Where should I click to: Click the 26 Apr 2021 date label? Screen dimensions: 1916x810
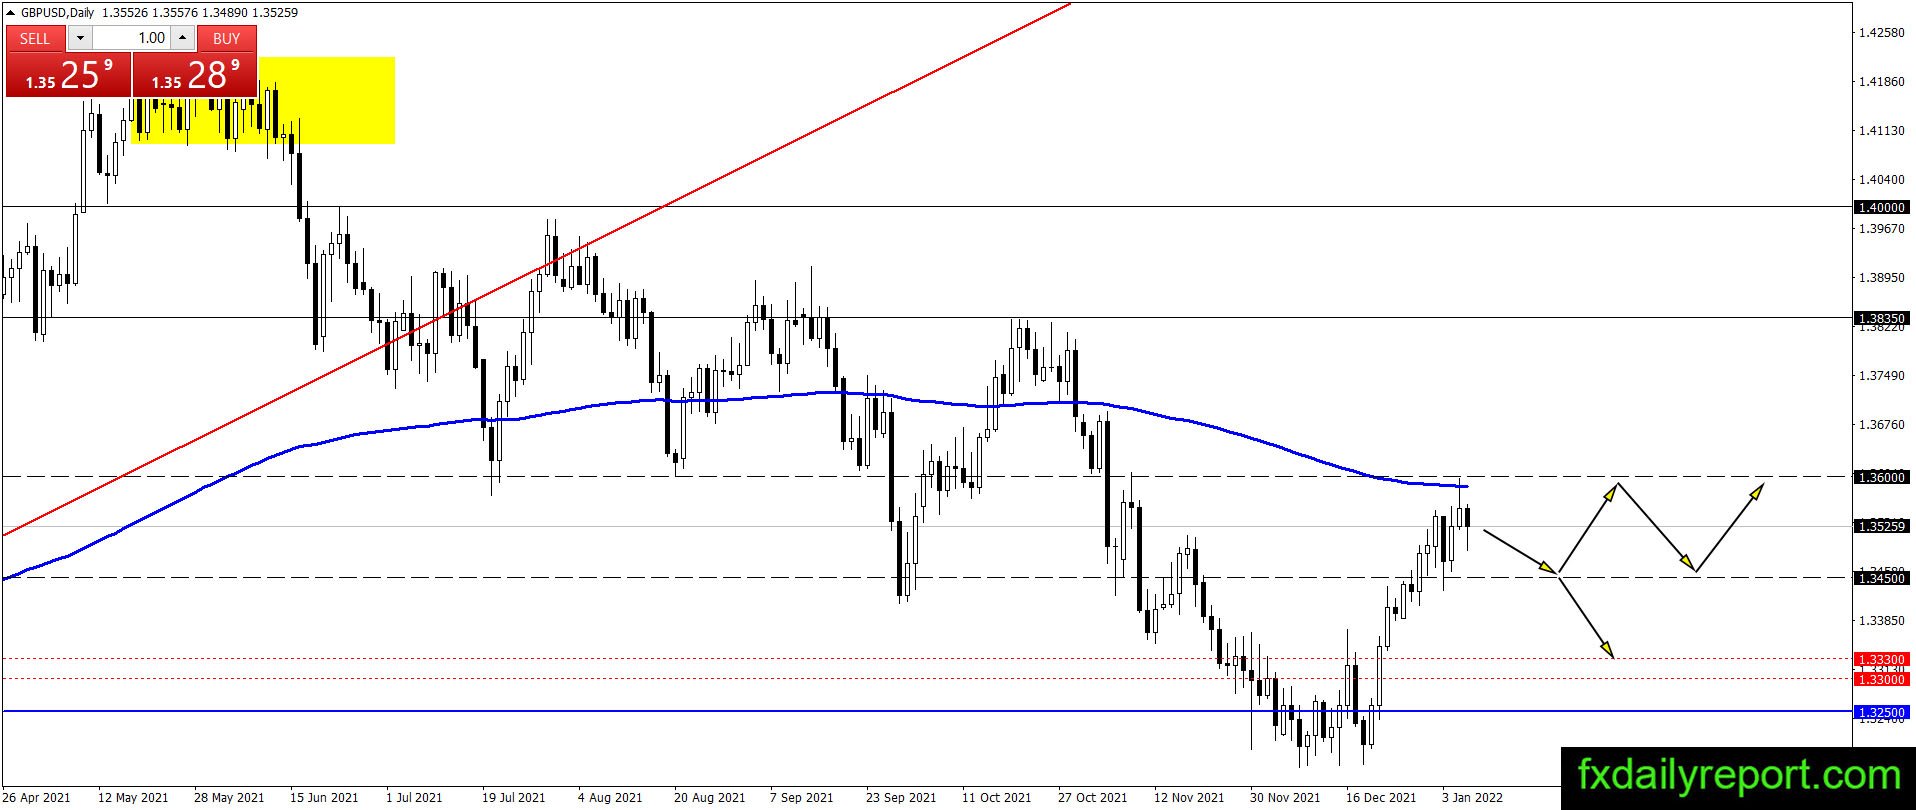[x=37, y=798]
